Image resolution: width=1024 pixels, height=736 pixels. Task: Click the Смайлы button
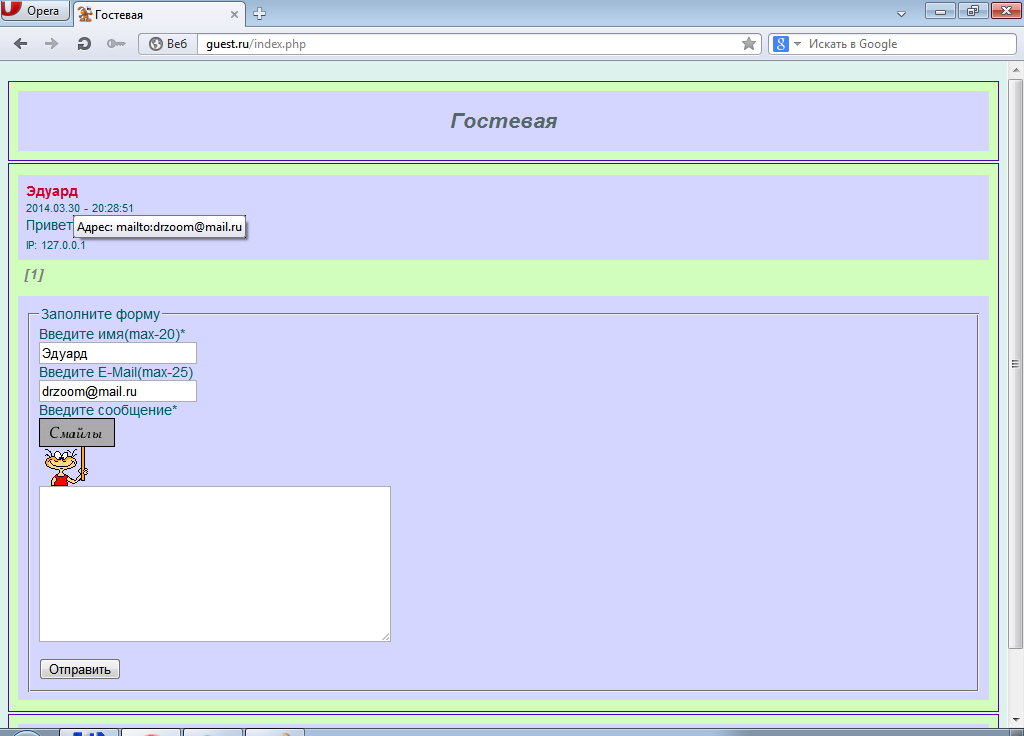click(76, 433)
